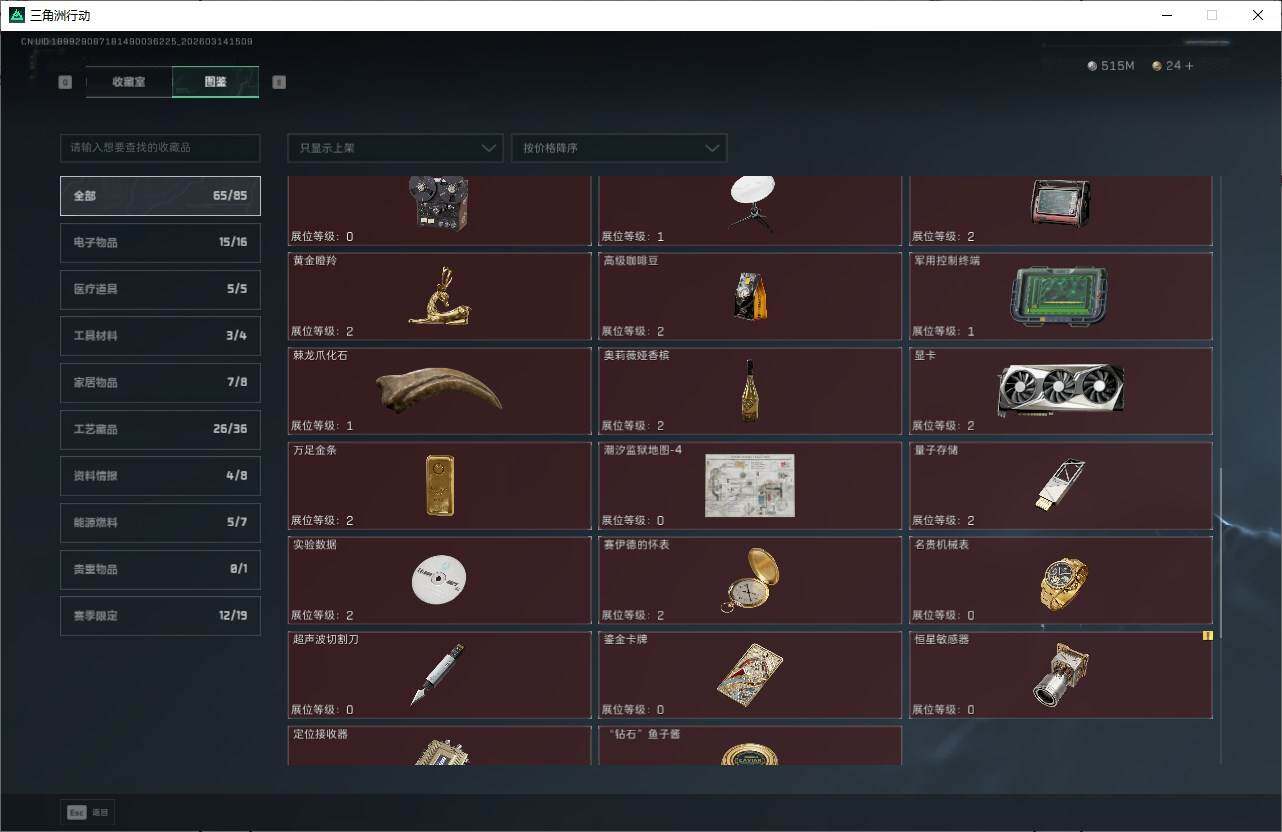Image resolution: width=1282 pixels, height=832 pixels.
Task: Switch to the 图鉴 tab
Action: click(216, 82)
